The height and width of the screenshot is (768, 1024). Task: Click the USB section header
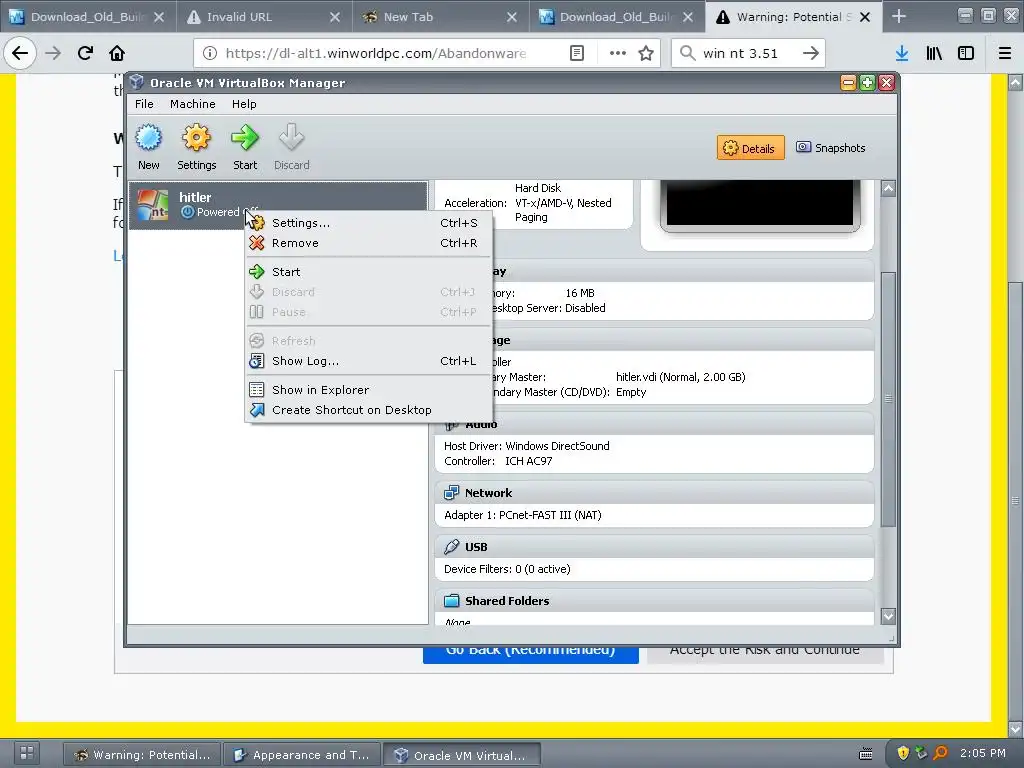pos(654,547)
